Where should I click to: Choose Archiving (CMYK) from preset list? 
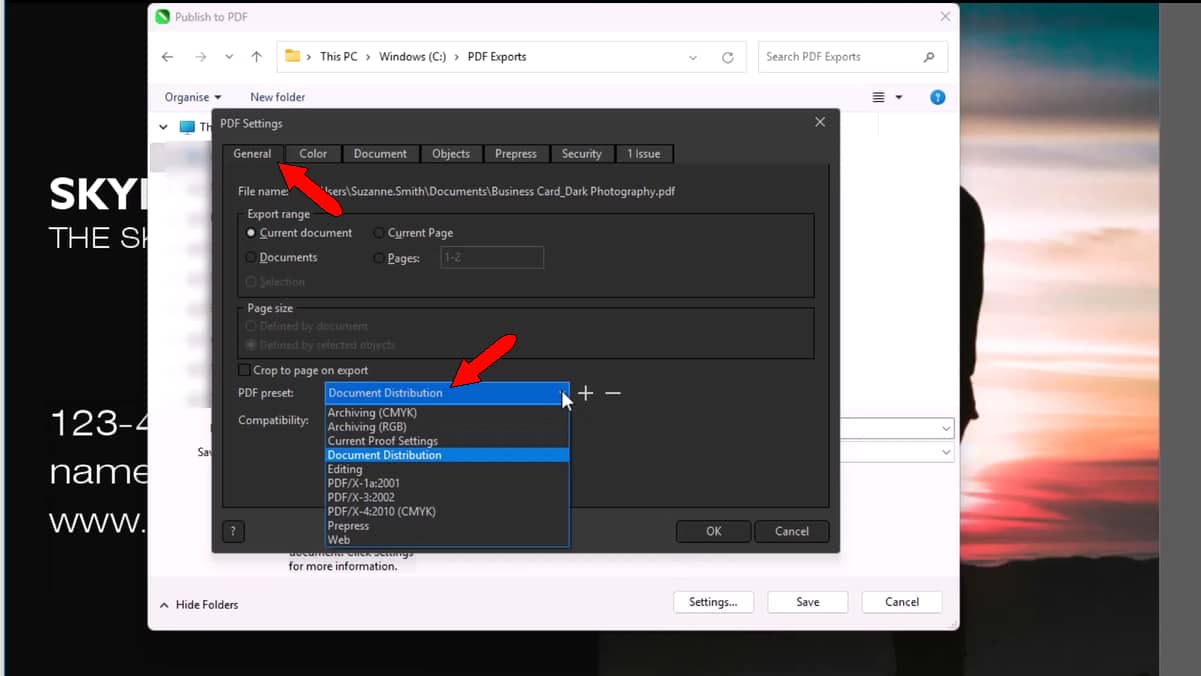click(372, 413)
